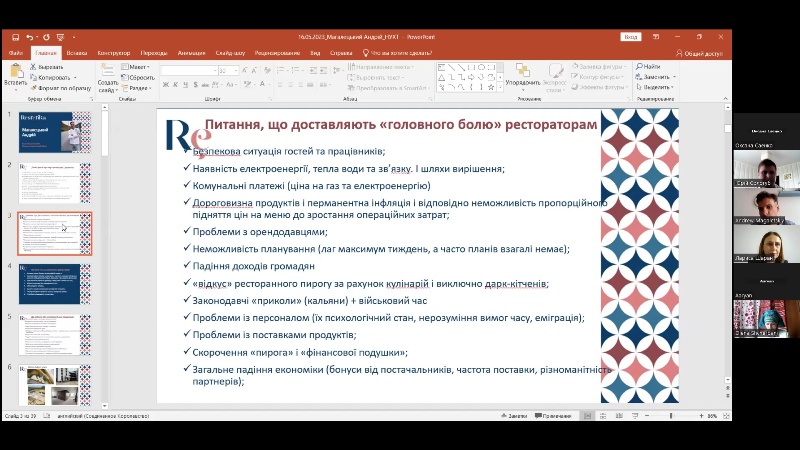Decrease list indent level
The image size is (800, 450).
pyautogui.click(x=313, y=70)
